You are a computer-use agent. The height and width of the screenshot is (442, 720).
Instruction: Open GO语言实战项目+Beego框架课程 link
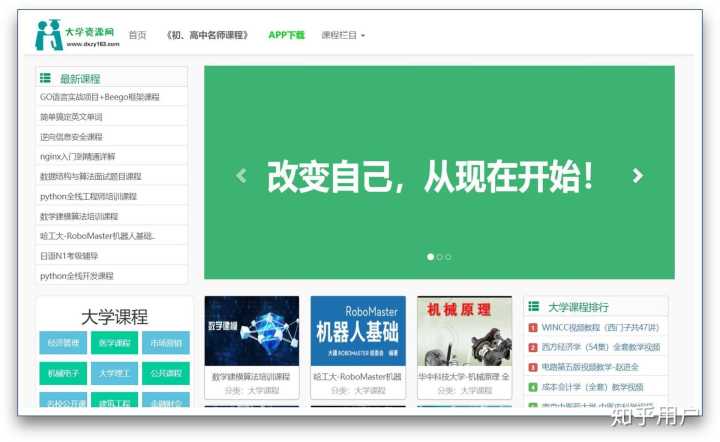pyautogui.click(x=100, y=97)
